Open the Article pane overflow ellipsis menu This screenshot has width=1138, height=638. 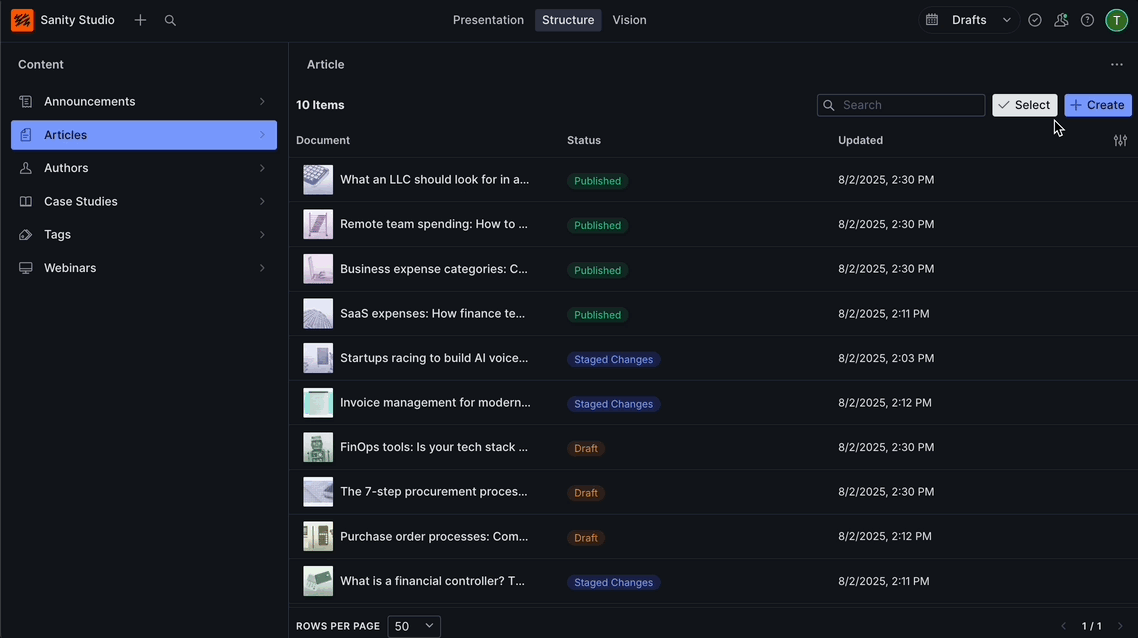click(1117, 64)
